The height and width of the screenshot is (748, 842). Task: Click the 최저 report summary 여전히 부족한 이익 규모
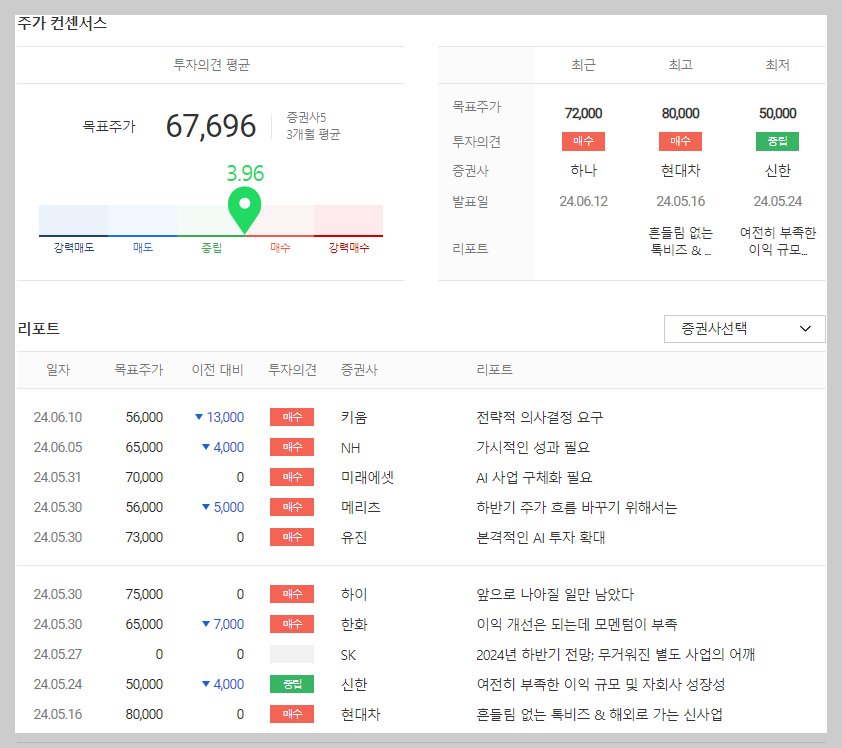coord(778,241)
